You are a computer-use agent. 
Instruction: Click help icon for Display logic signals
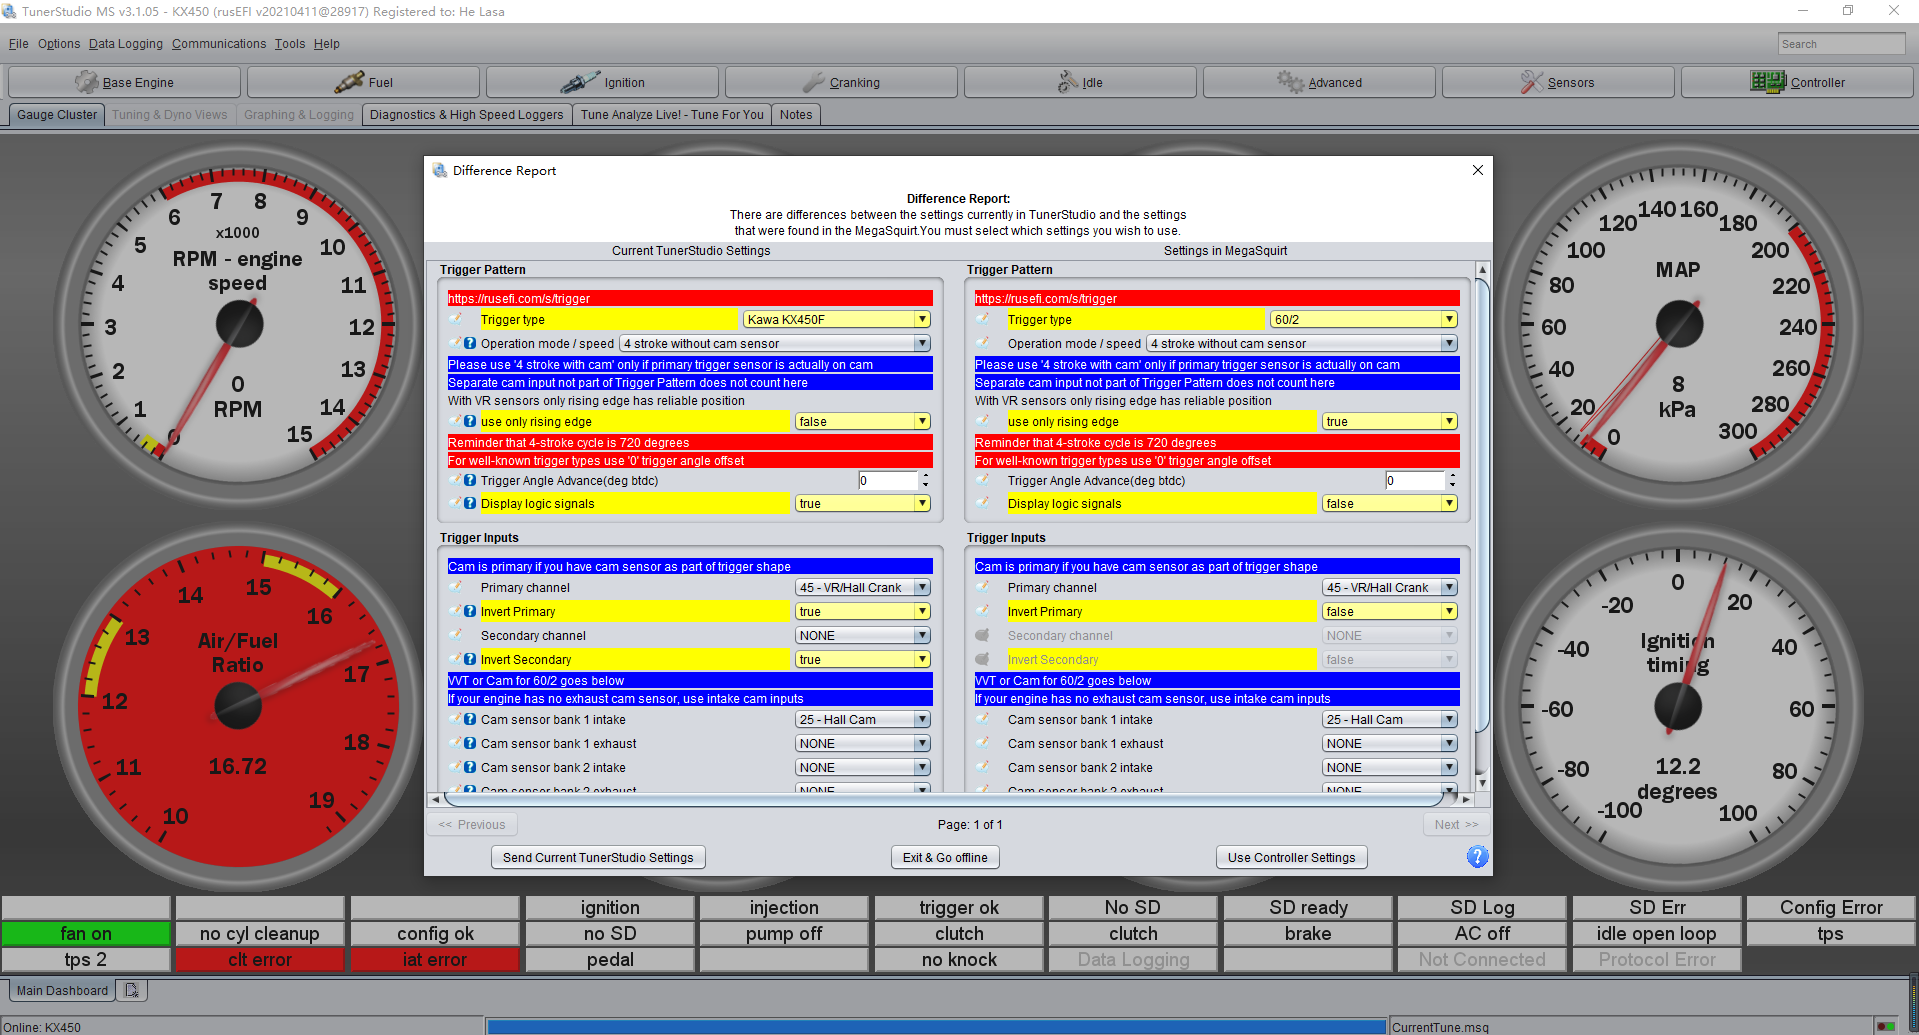[x=470, y=503]
